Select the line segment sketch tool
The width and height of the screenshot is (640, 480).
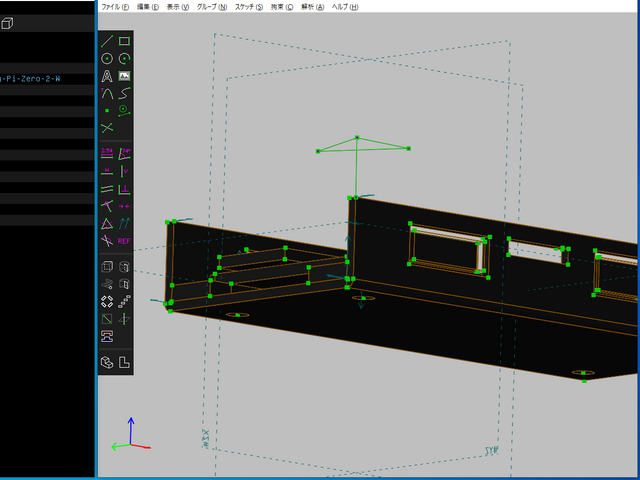(107, 41)
